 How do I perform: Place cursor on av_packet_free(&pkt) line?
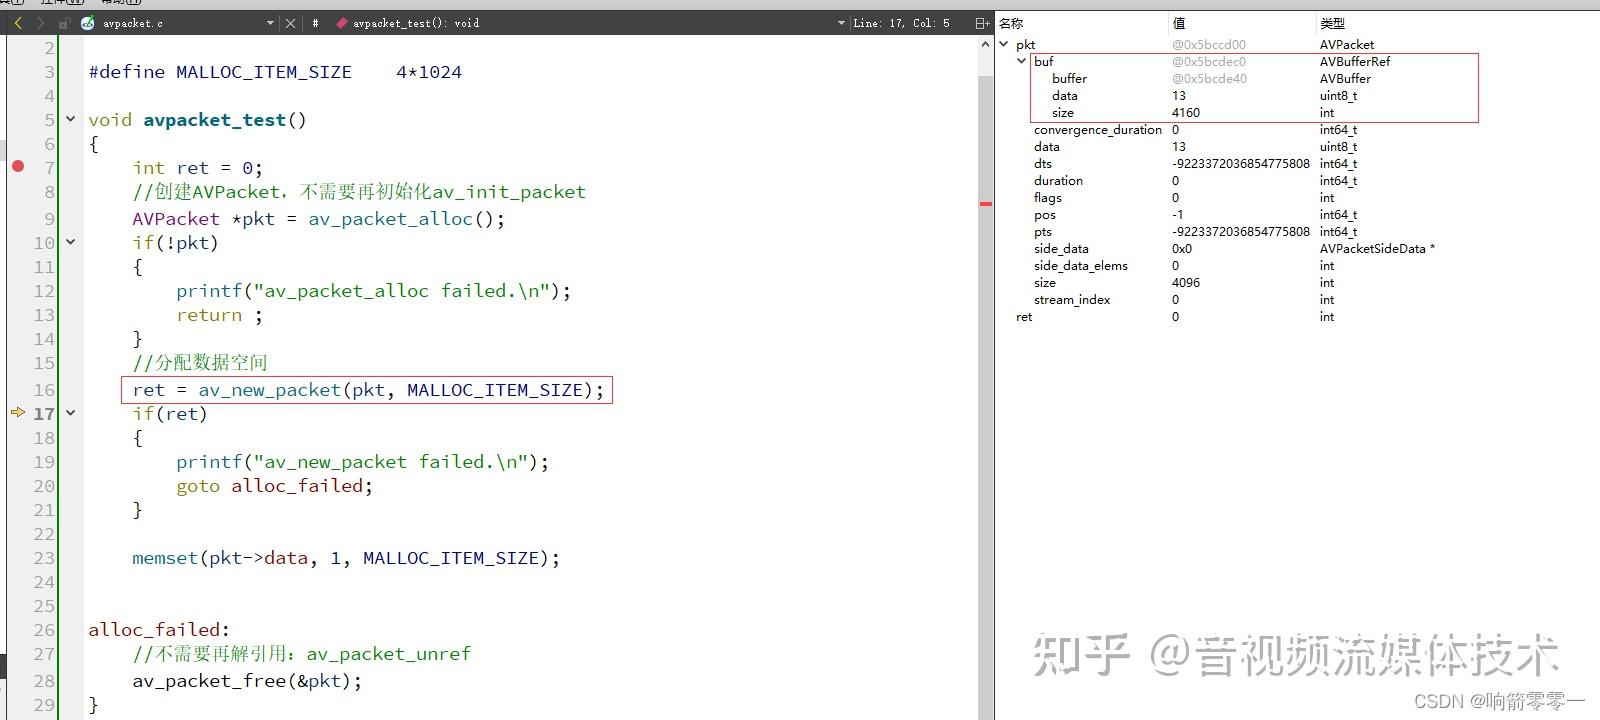pyautogui.click(x=247, y=681)
